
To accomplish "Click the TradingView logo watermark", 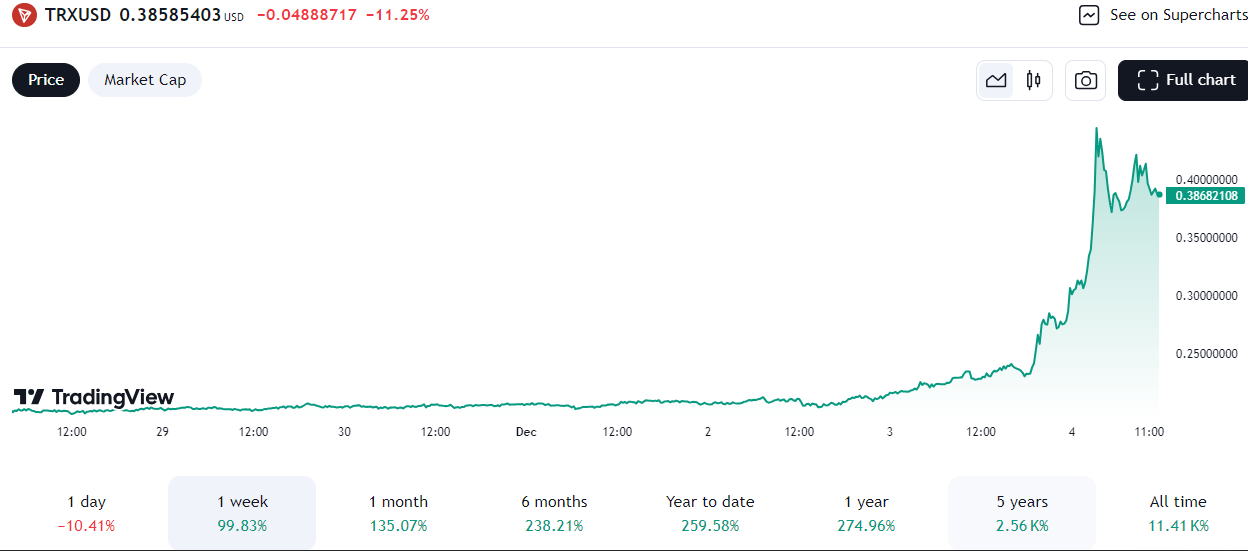I will 94,398.
